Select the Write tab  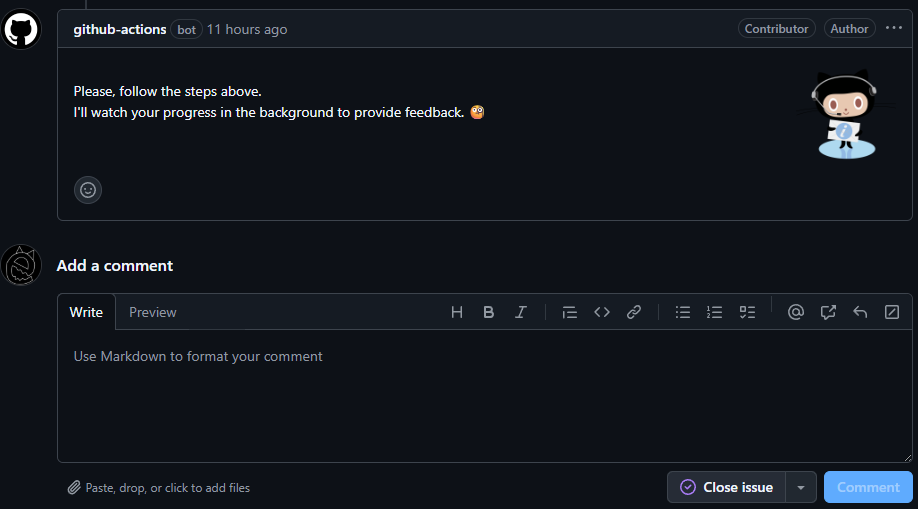click(x=86, y=312)
